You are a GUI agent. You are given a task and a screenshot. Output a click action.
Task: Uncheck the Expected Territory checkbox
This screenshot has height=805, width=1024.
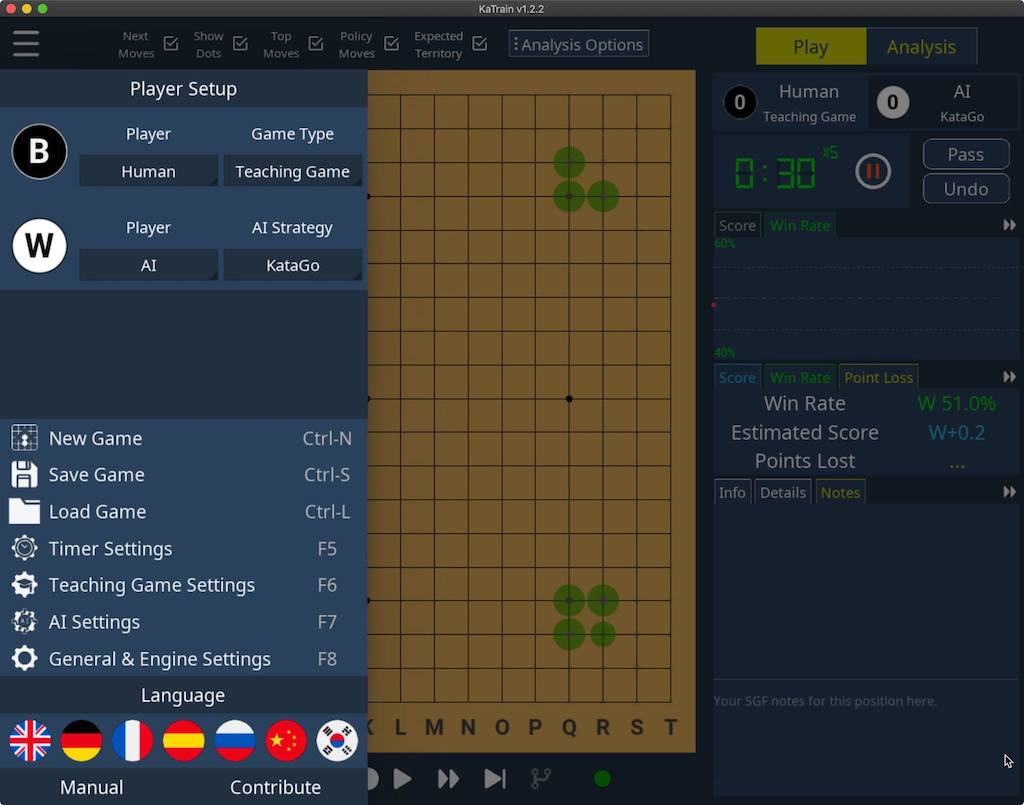(480, 44)
